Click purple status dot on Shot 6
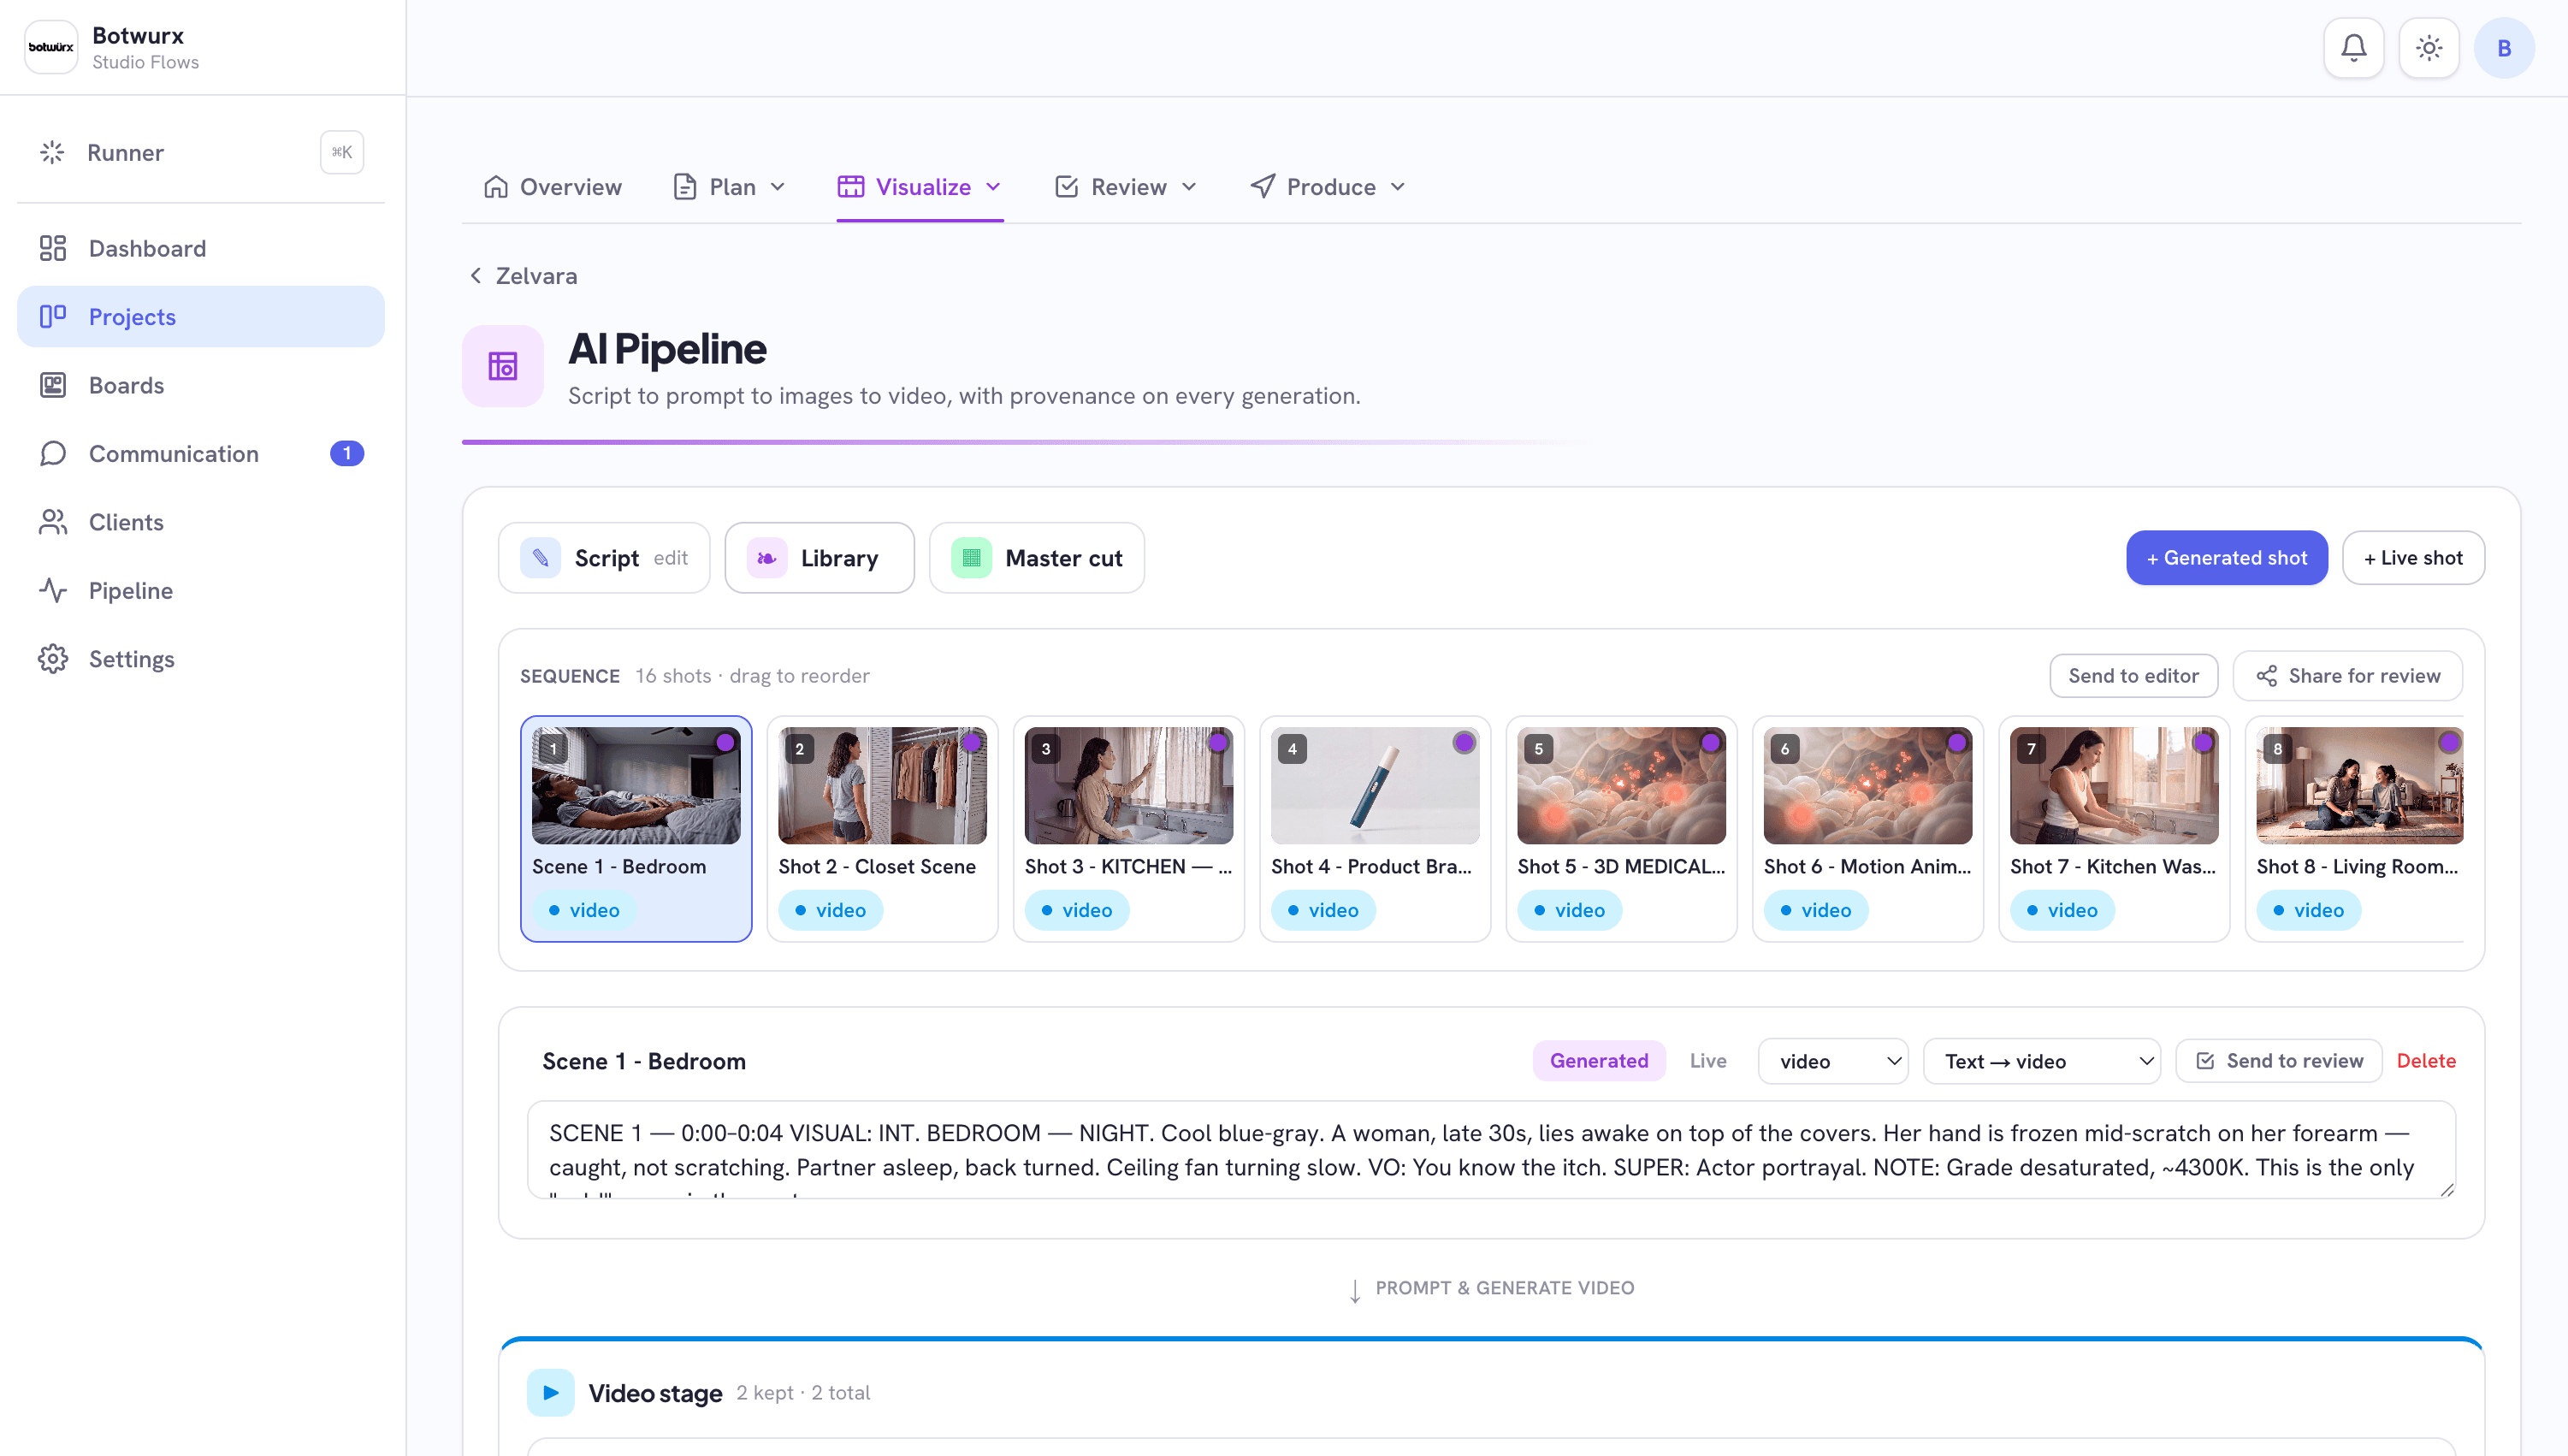The image size is (2568, 1456). coord(1957,742)
